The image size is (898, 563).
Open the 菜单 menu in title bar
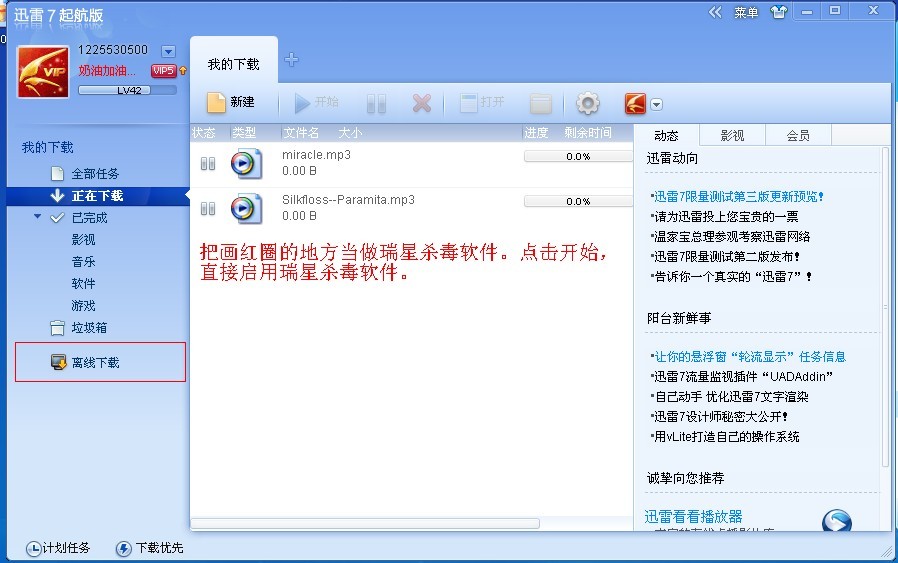746,13
